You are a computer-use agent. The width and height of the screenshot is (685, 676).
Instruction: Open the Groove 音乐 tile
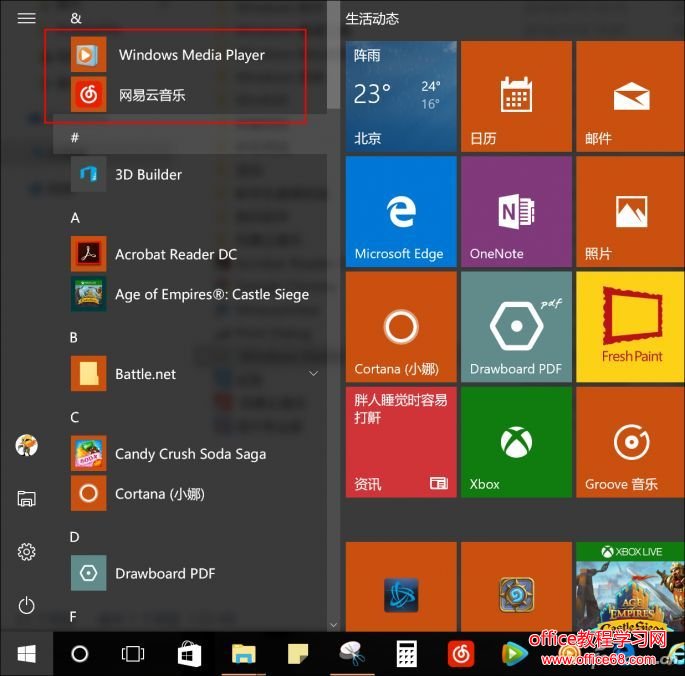coord(631,441)
